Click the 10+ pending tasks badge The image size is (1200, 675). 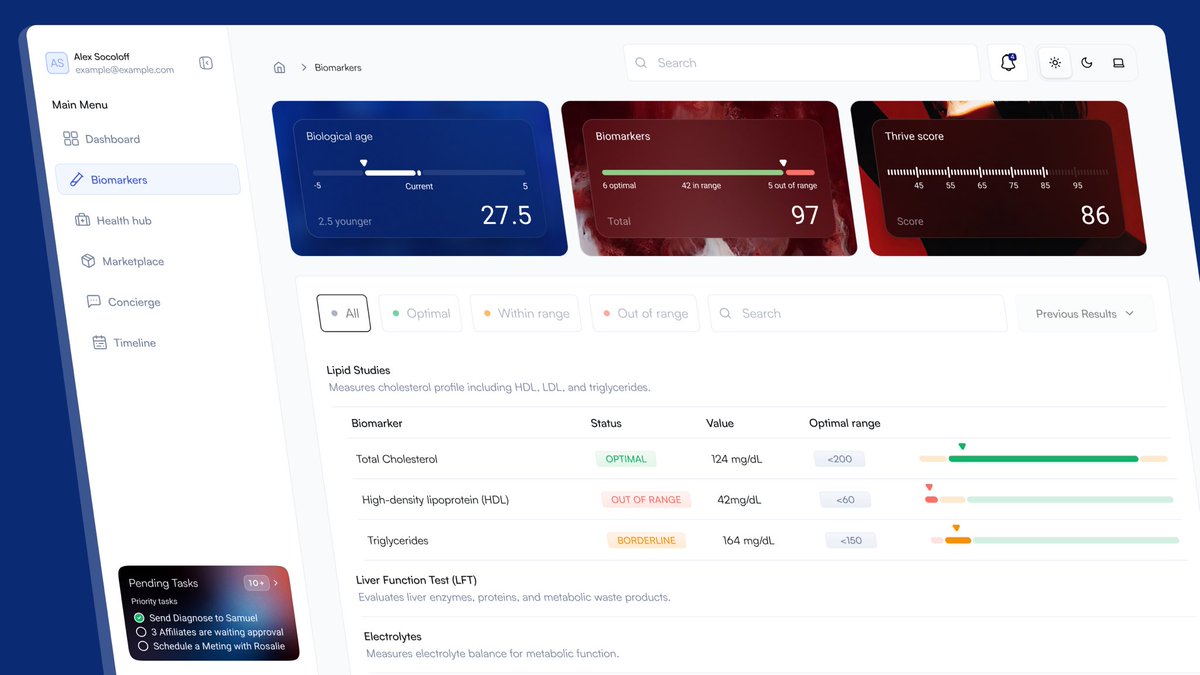tap(256, 583)
